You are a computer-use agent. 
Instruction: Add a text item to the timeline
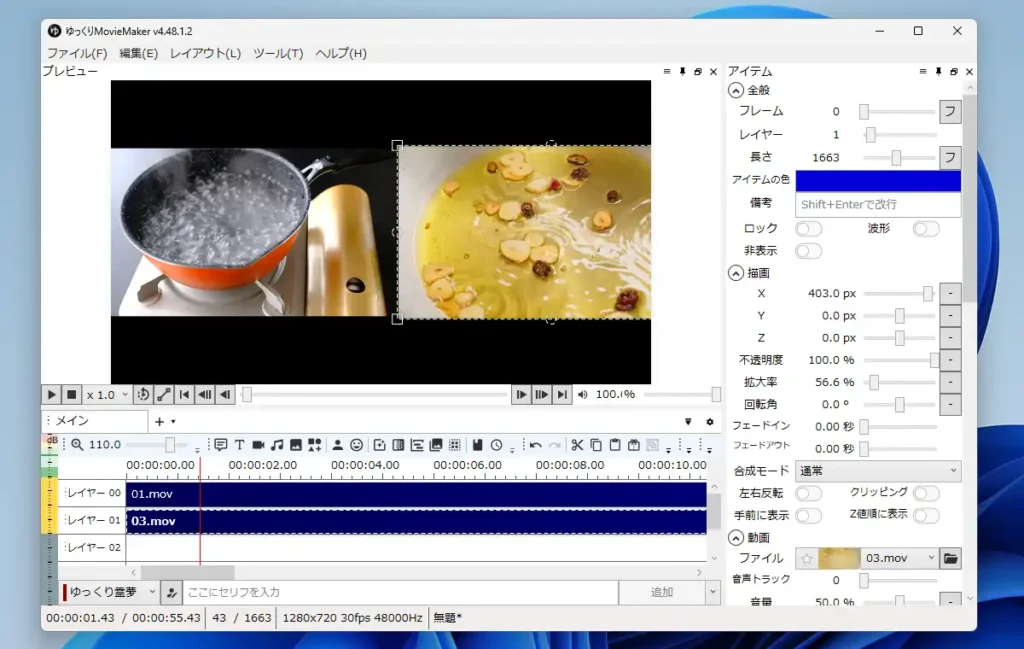tap(240, 445)
